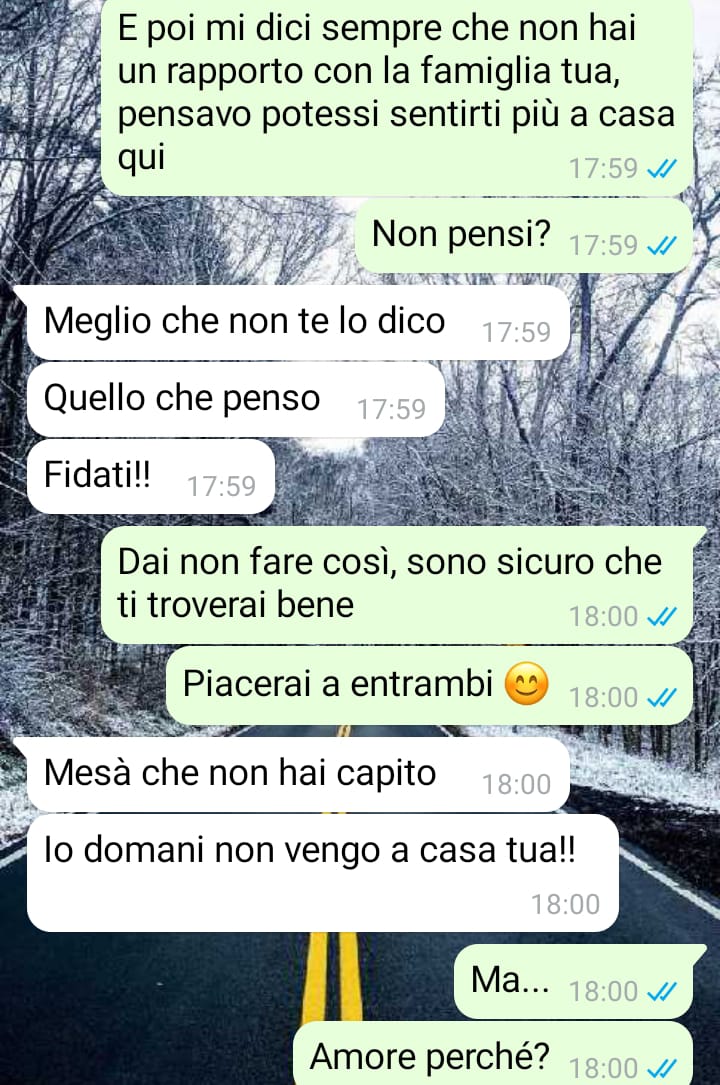This screenshot has width=720, height=1085.
Task: Click double-check ticks on 'Piacerai a entrambi'
Action: point(661,698)
